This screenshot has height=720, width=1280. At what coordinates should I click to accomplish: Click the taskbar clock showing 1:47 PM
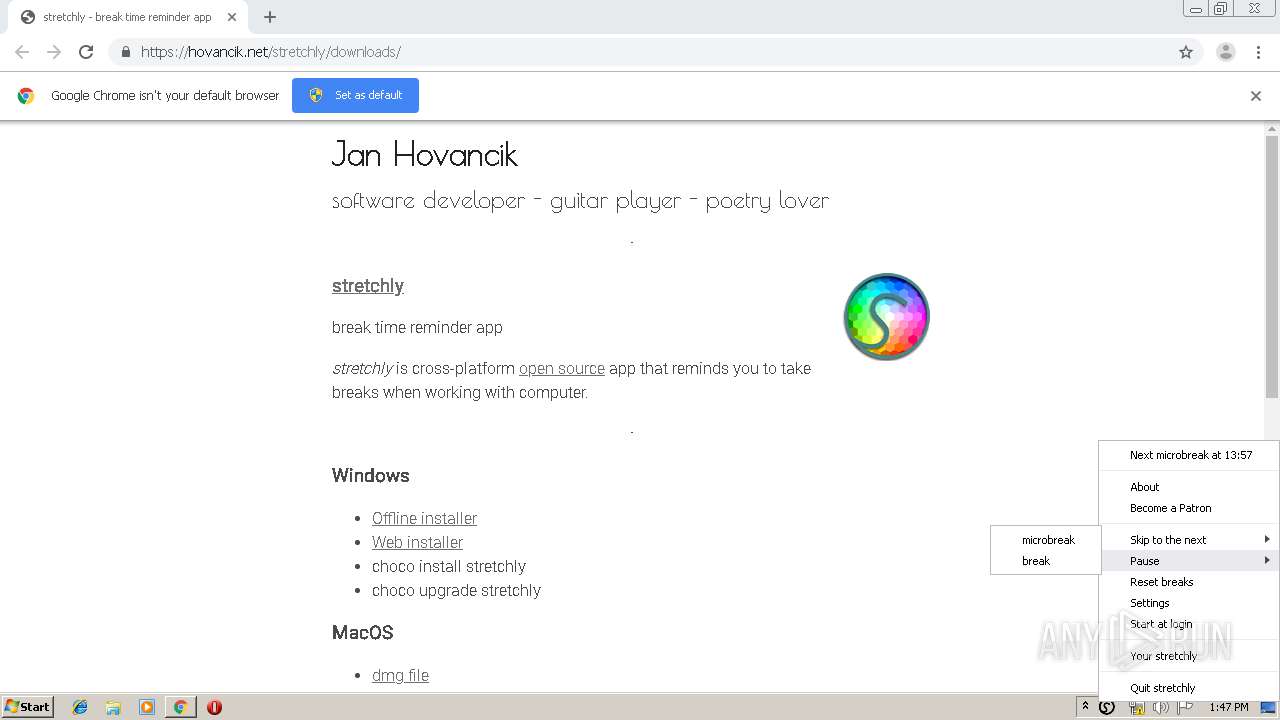pos(1228,707)
